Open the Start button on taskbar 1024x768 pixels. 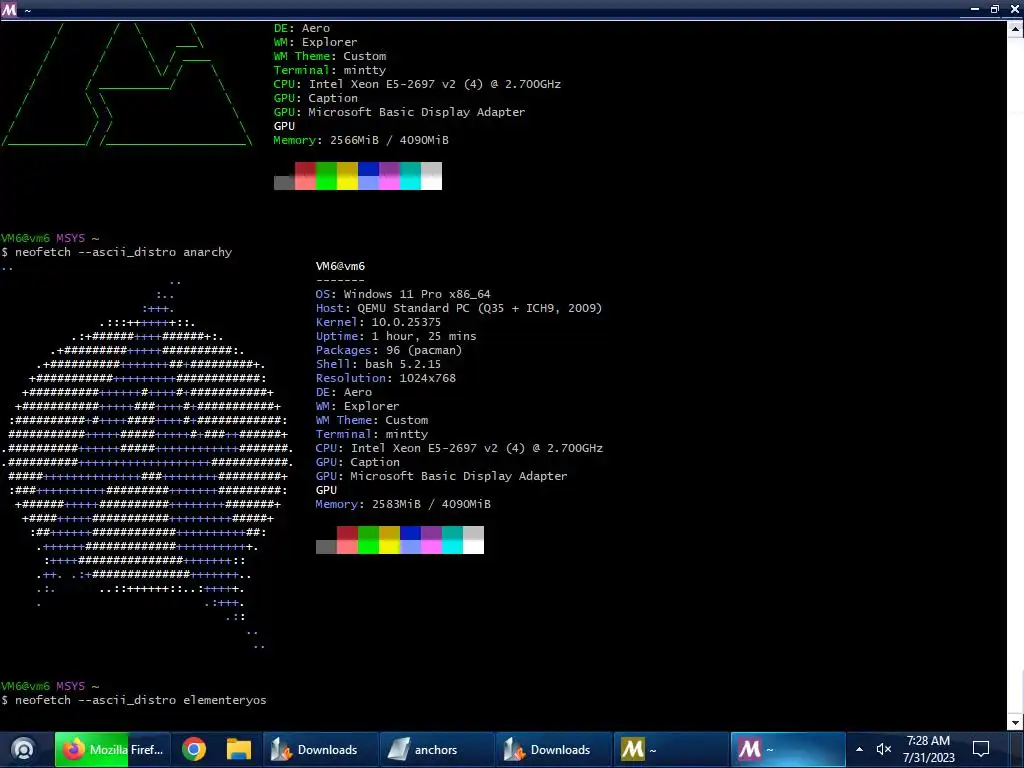pos(23,749)
